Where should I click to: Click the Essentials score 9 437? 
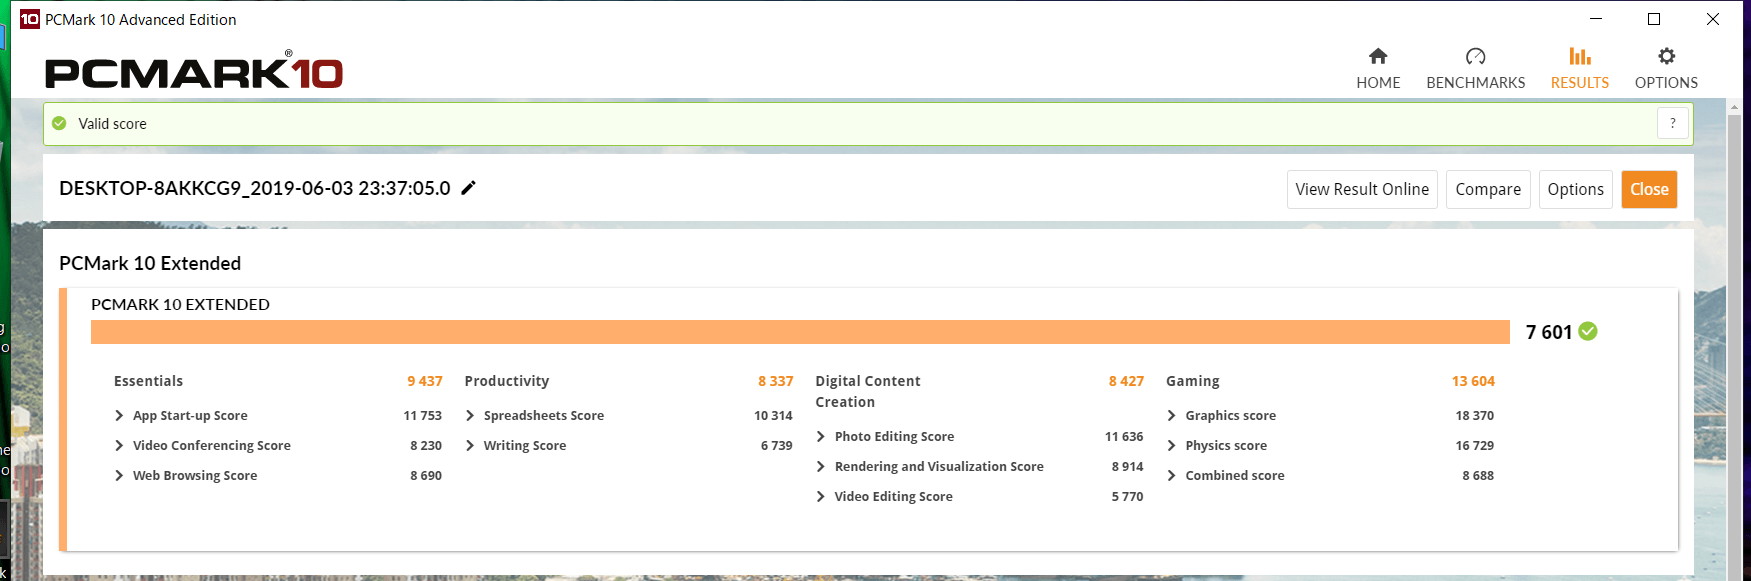425,381
